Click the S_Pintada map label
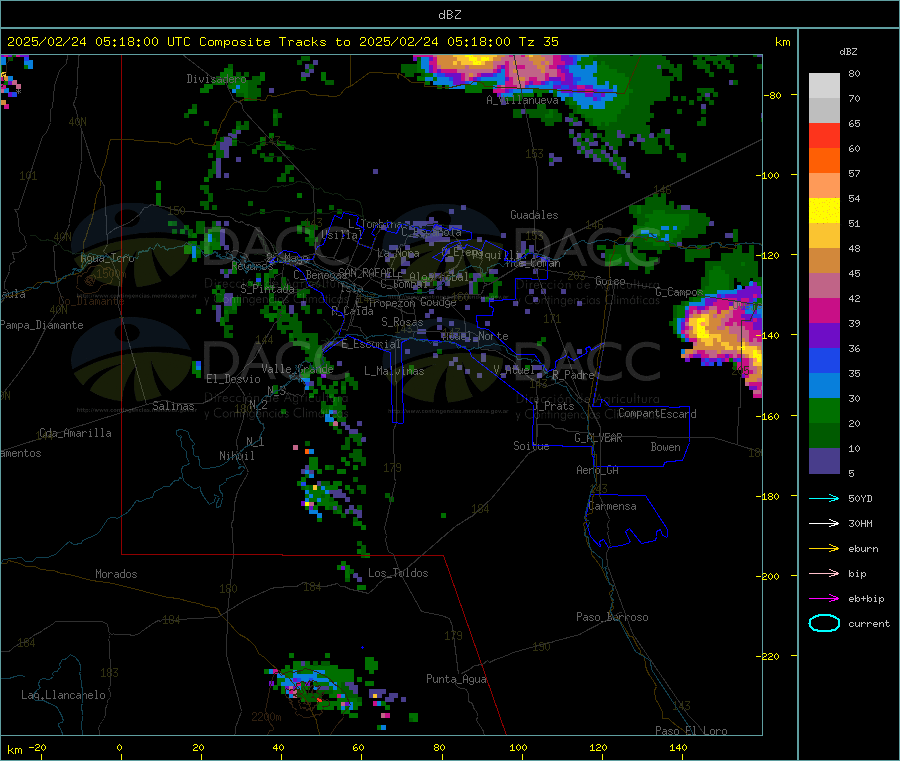 tap(267, 289)
